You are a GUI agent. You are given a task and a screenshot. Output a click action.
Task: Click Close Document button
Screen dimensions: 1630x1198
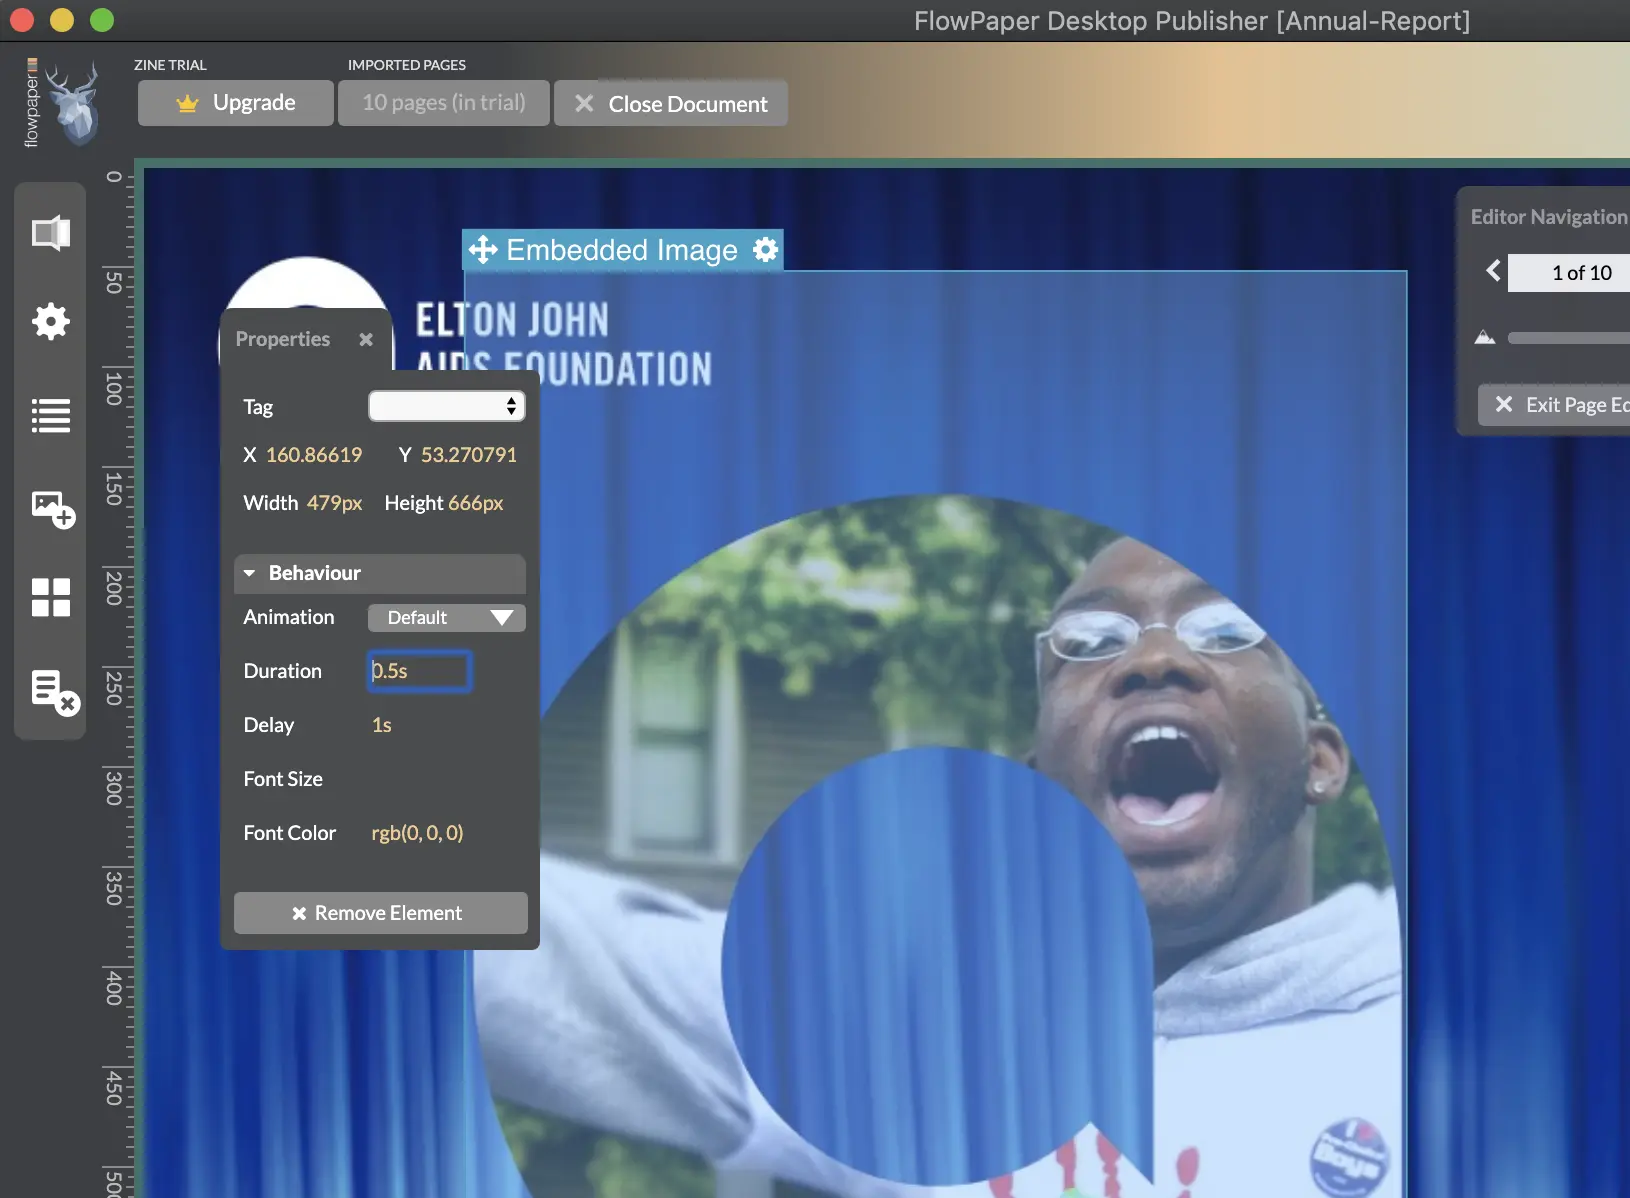[671, 103]
